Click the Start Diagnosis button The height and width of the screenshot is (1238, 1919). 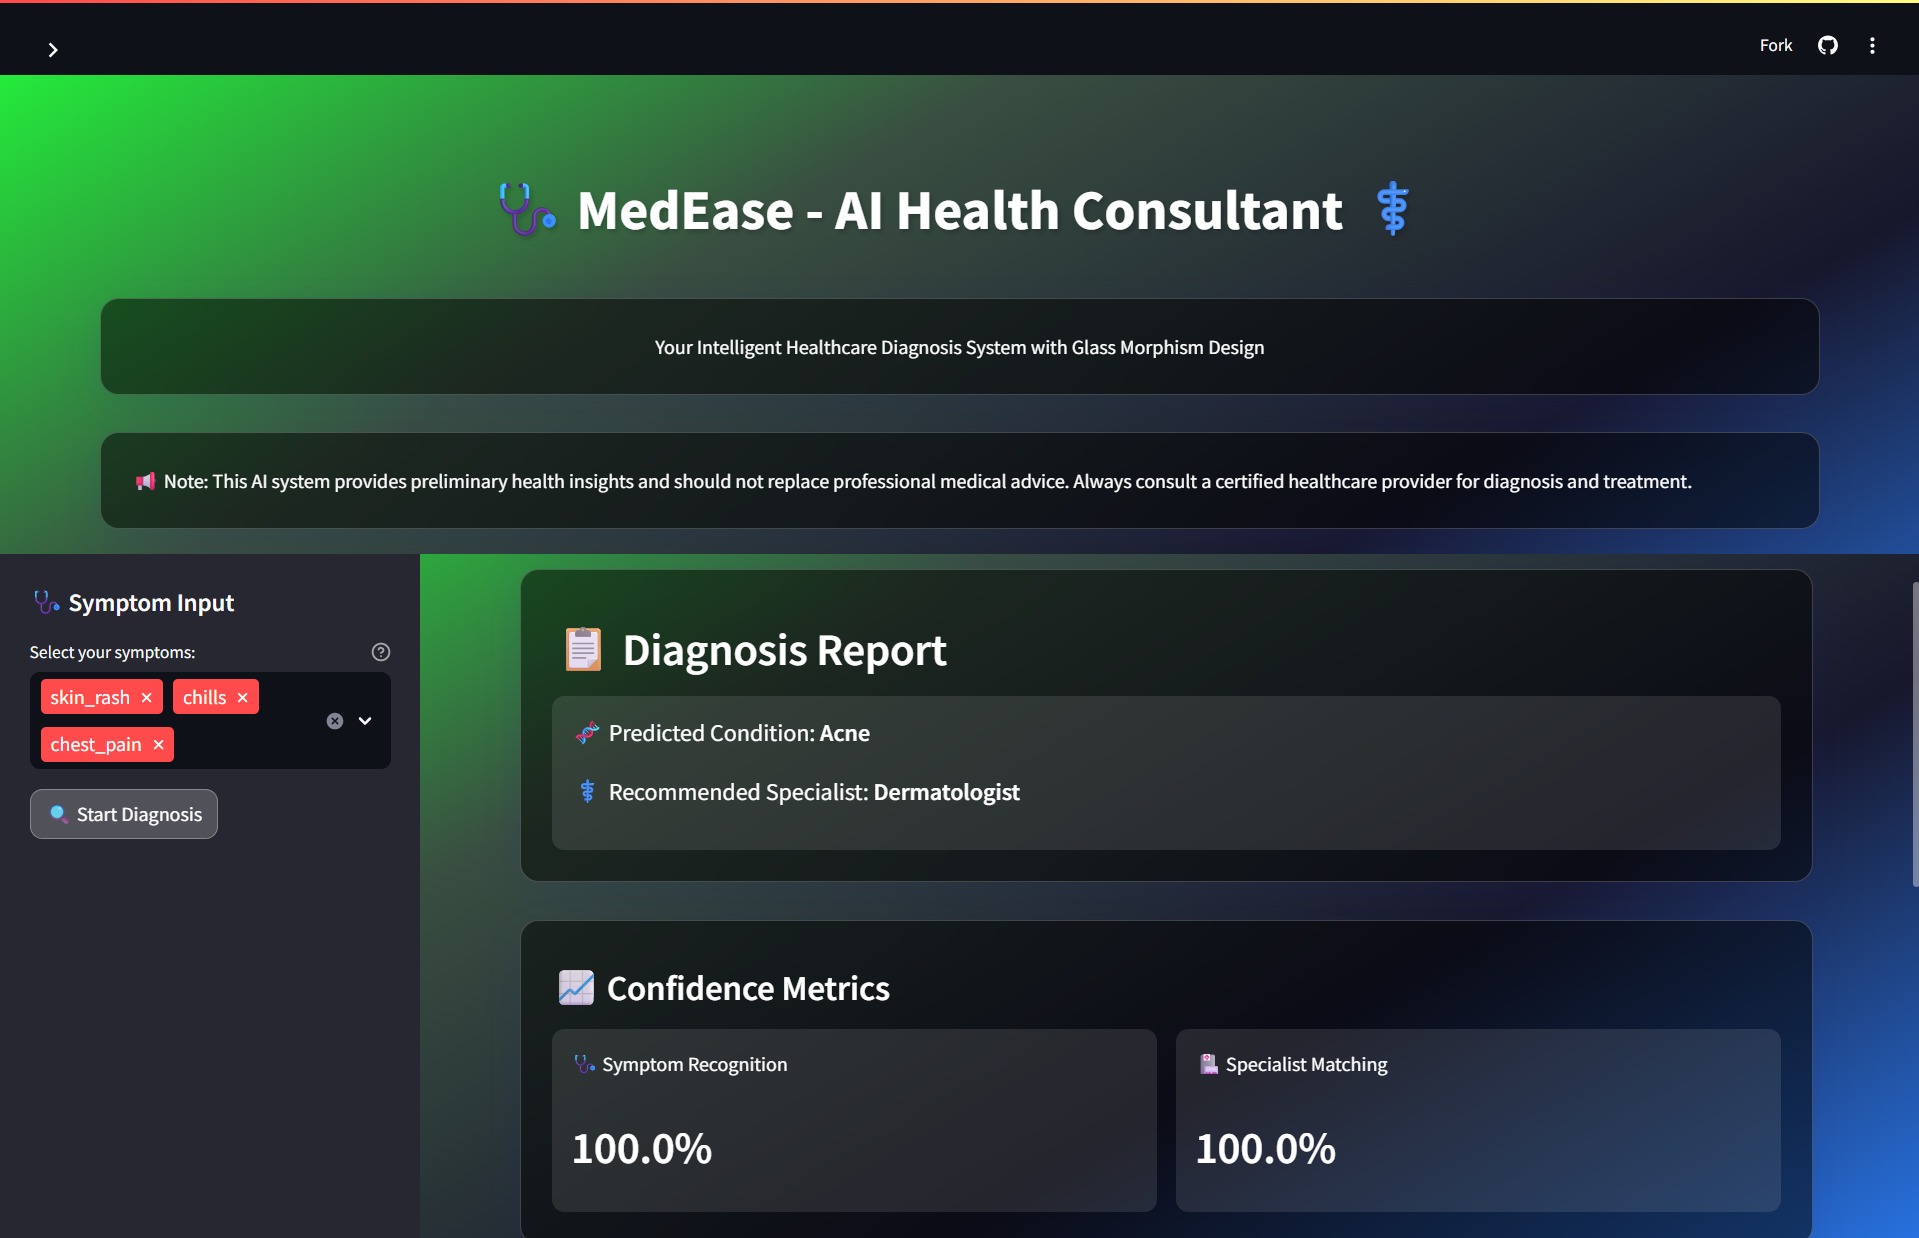(x=124, y=814)
